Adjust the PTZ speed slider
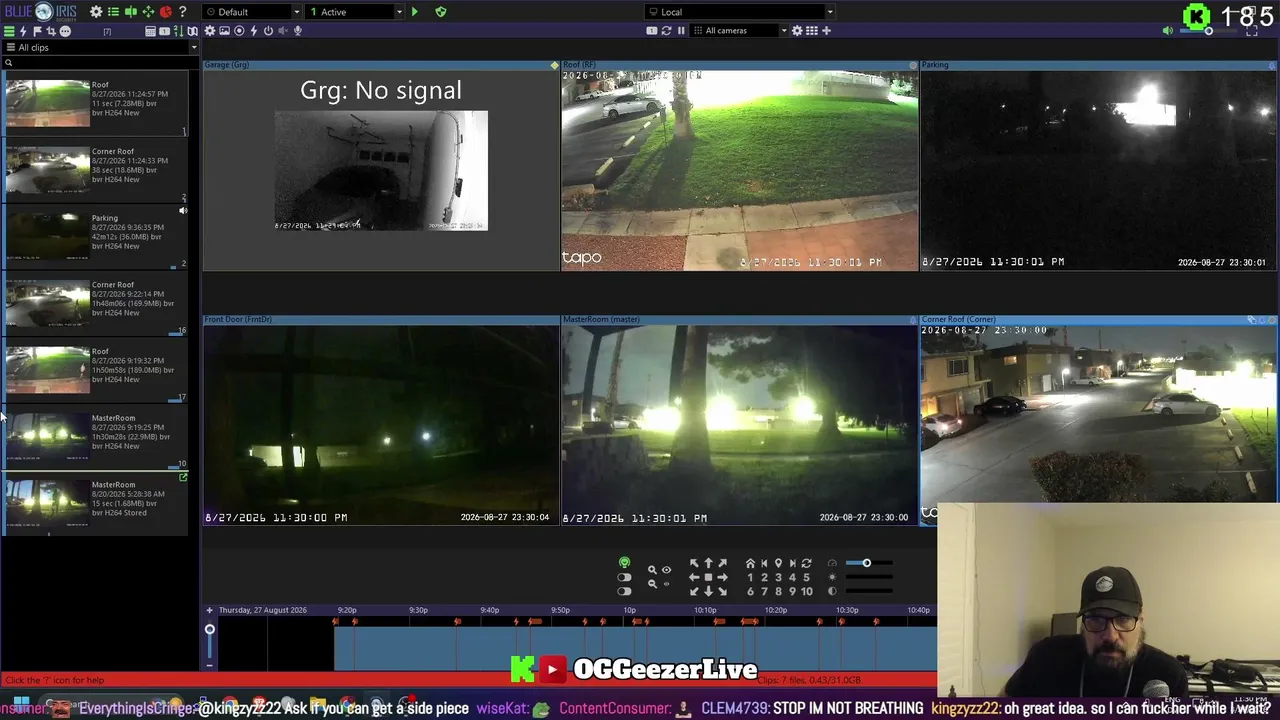Viewport: 1280px width, 720px height. click(x=868, y=563)
